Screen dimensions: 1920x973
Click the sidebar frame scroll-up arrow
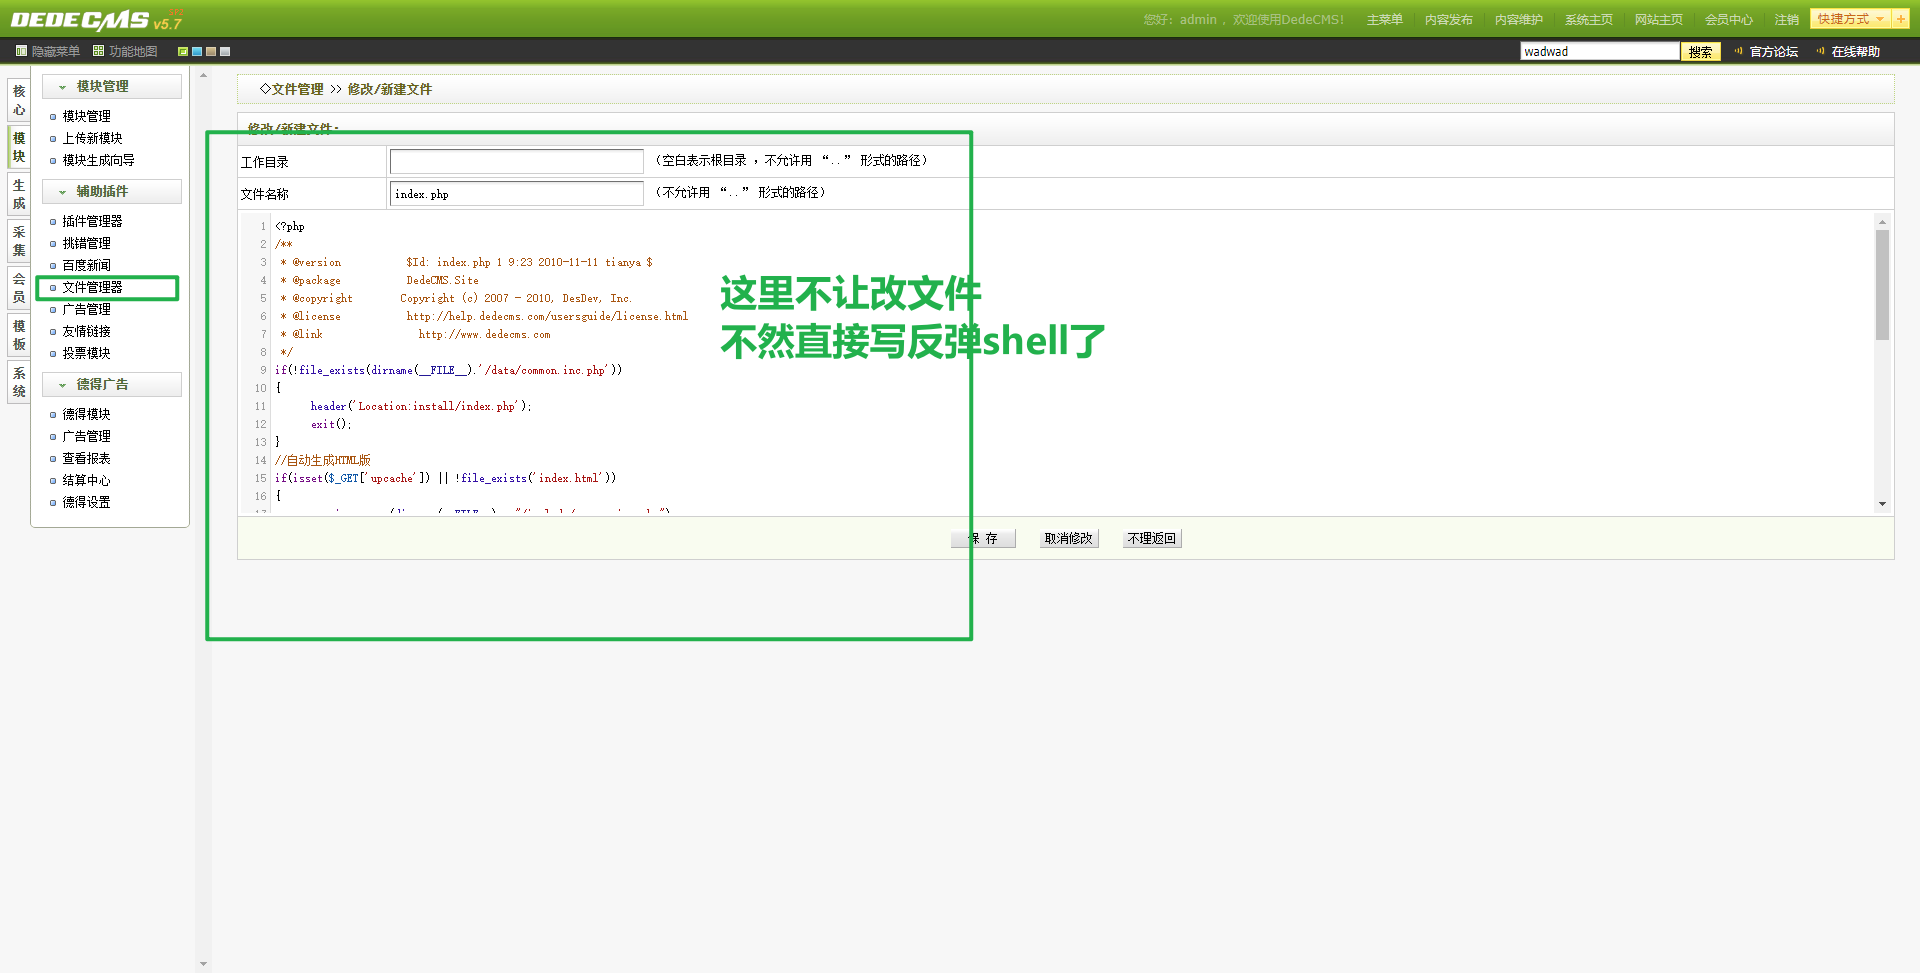pyautogui.click(x=203, y=76)
